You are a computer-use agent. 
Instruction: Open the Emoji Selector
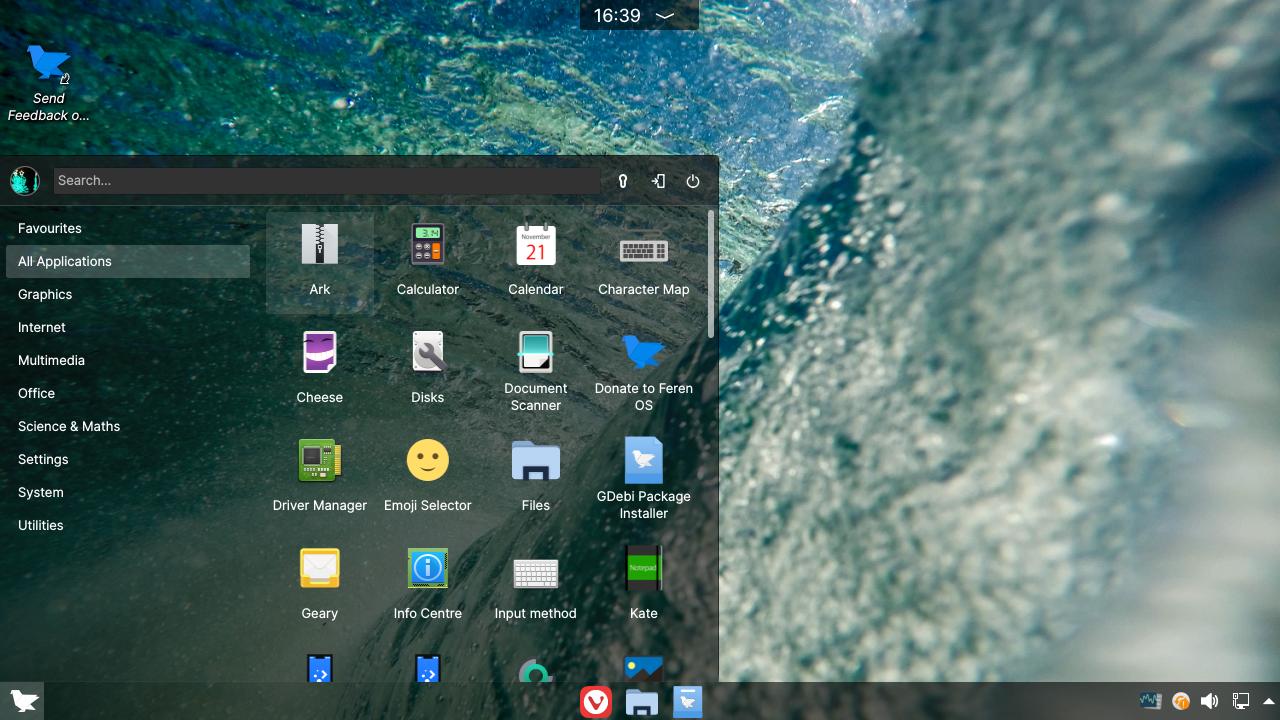[428, 478]
